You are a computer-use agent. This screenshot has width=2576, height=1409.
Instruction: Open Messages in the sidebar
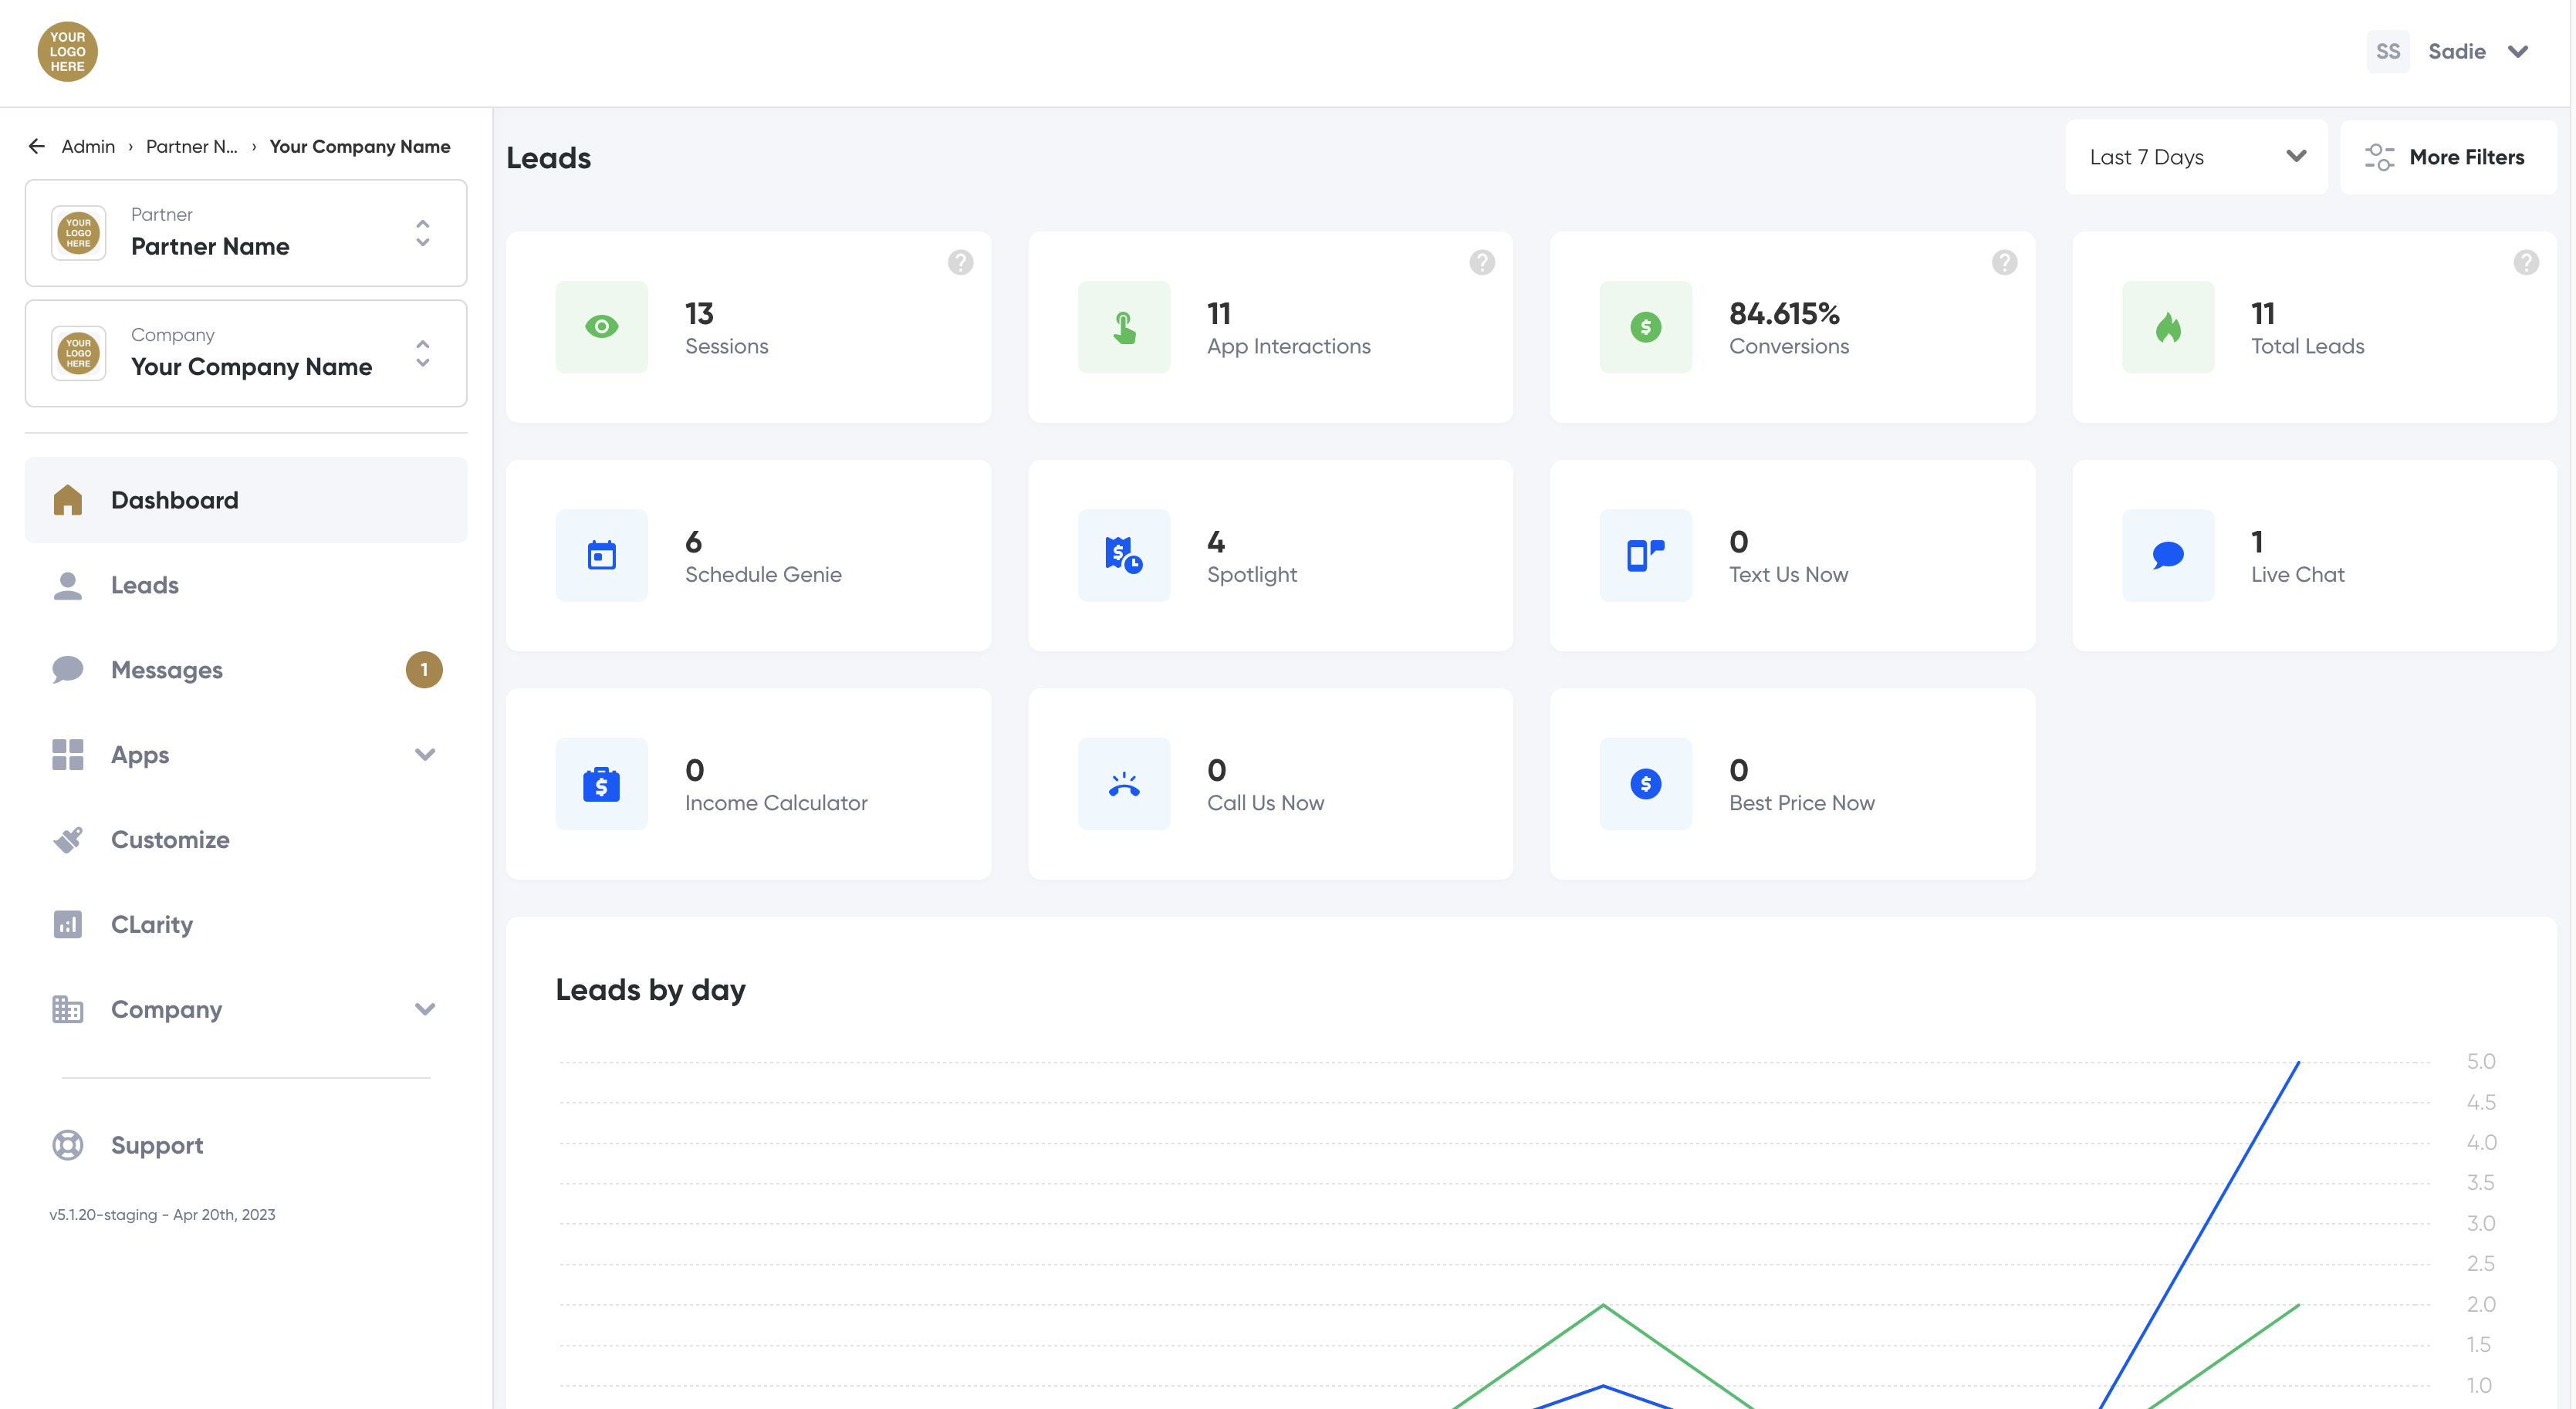tap(167, 670)
